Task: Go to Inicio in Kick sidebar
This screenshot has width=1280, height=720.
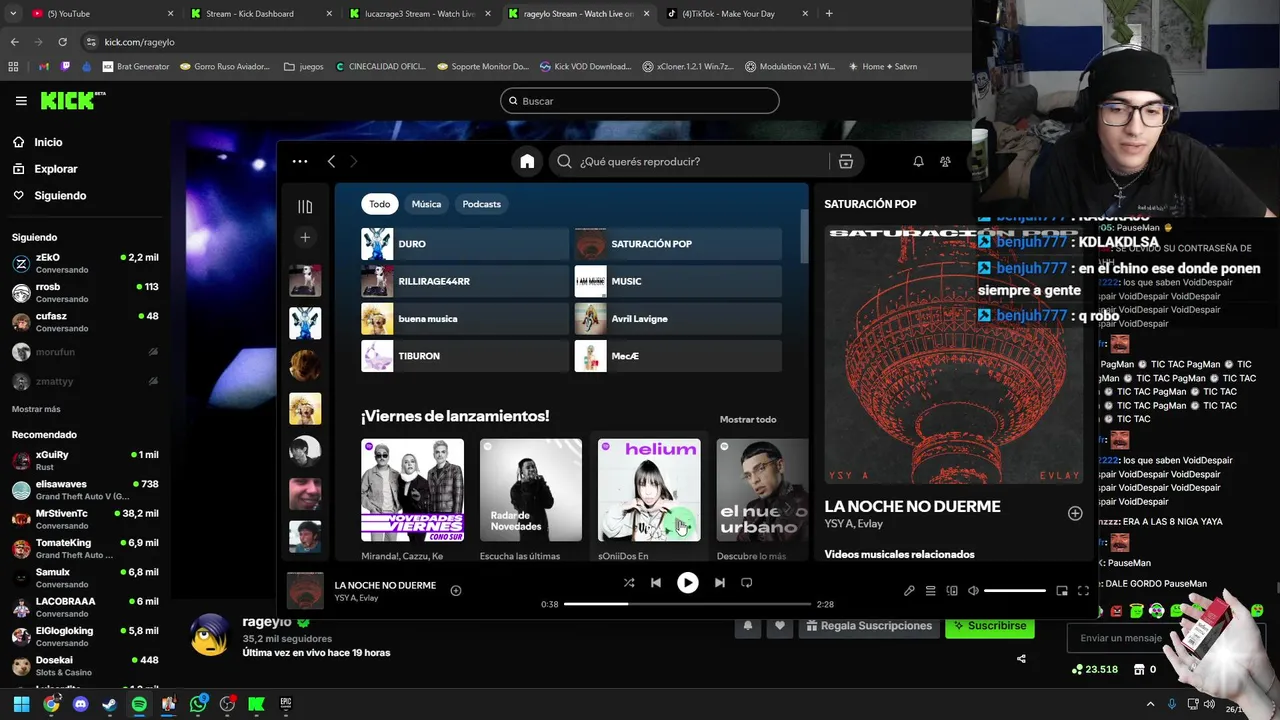Action: click(48, 142)
